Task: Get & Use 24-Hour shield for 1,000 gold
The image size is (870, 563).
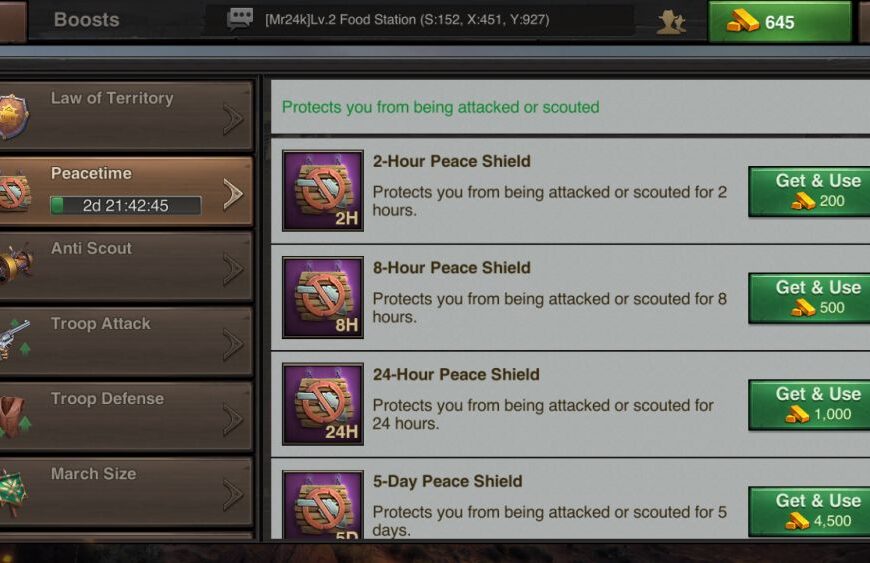Action: (817, 404)
